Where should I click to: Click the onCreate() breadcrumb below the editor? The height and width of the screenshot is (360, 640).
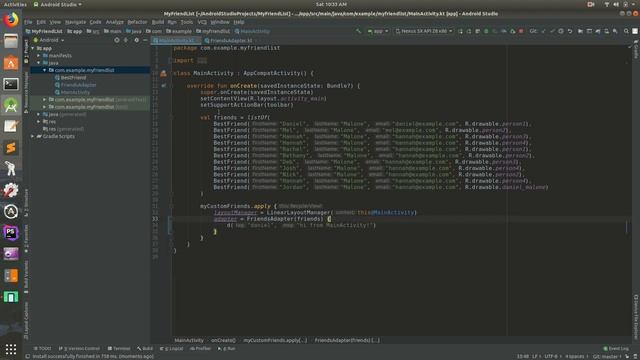223,340
